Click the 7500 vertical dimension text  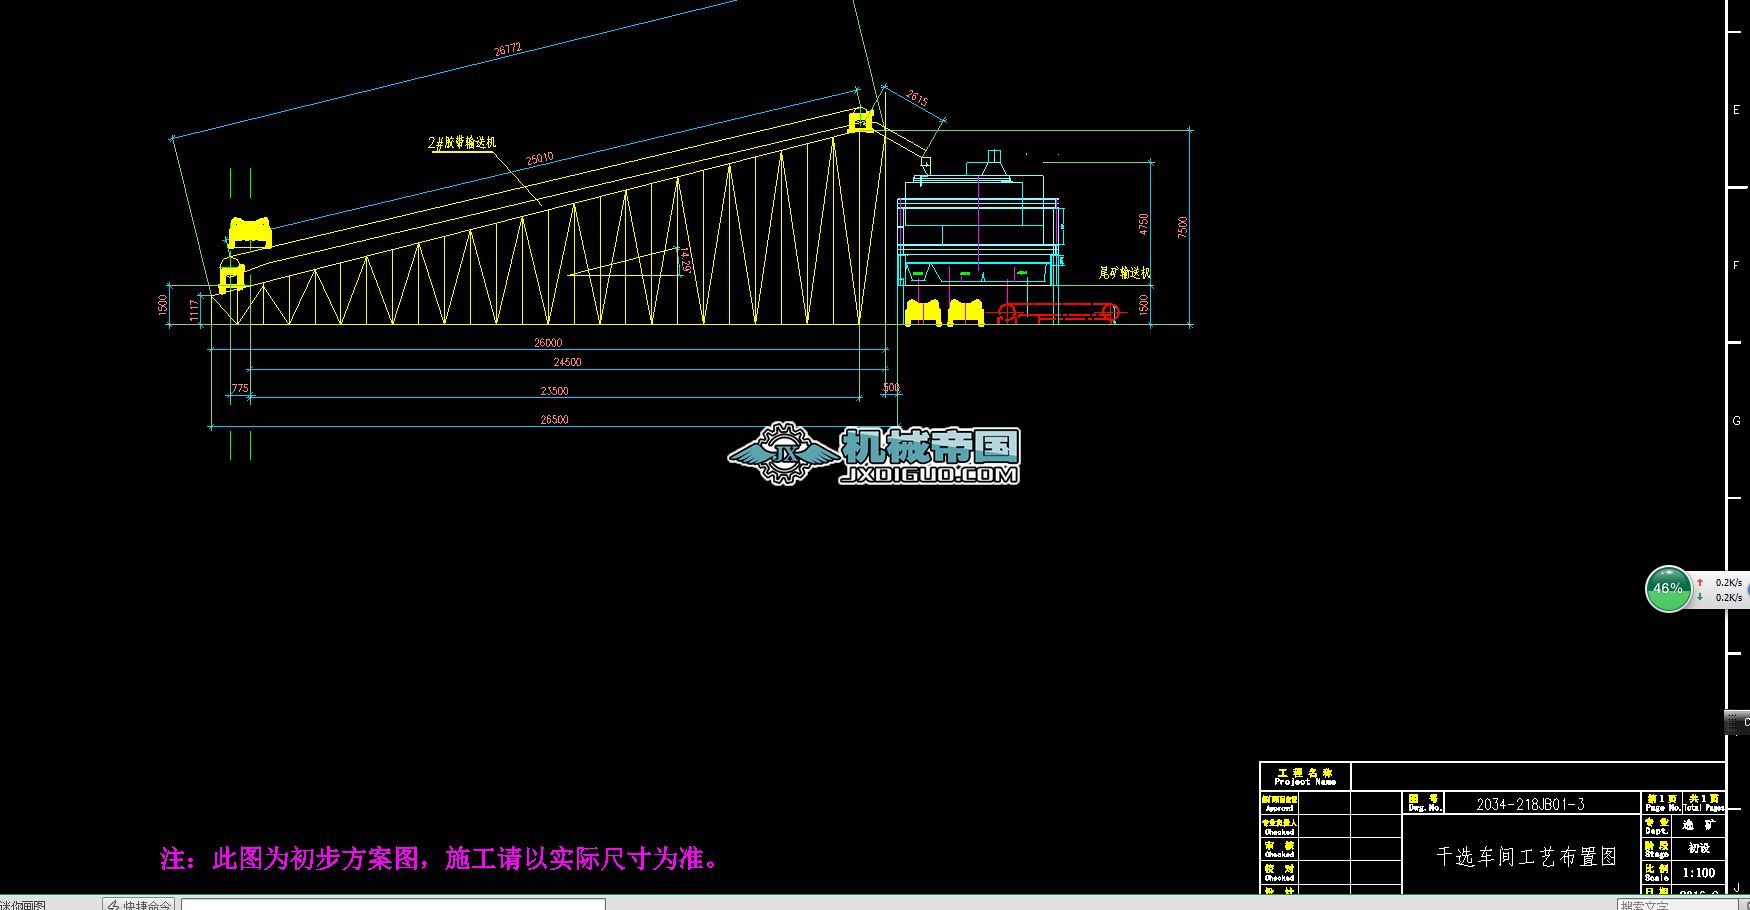1183,227
